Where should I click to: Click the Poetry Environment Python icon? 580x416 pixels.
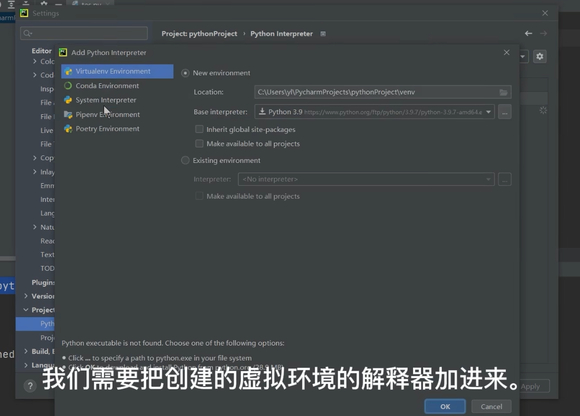pos(68,129)
